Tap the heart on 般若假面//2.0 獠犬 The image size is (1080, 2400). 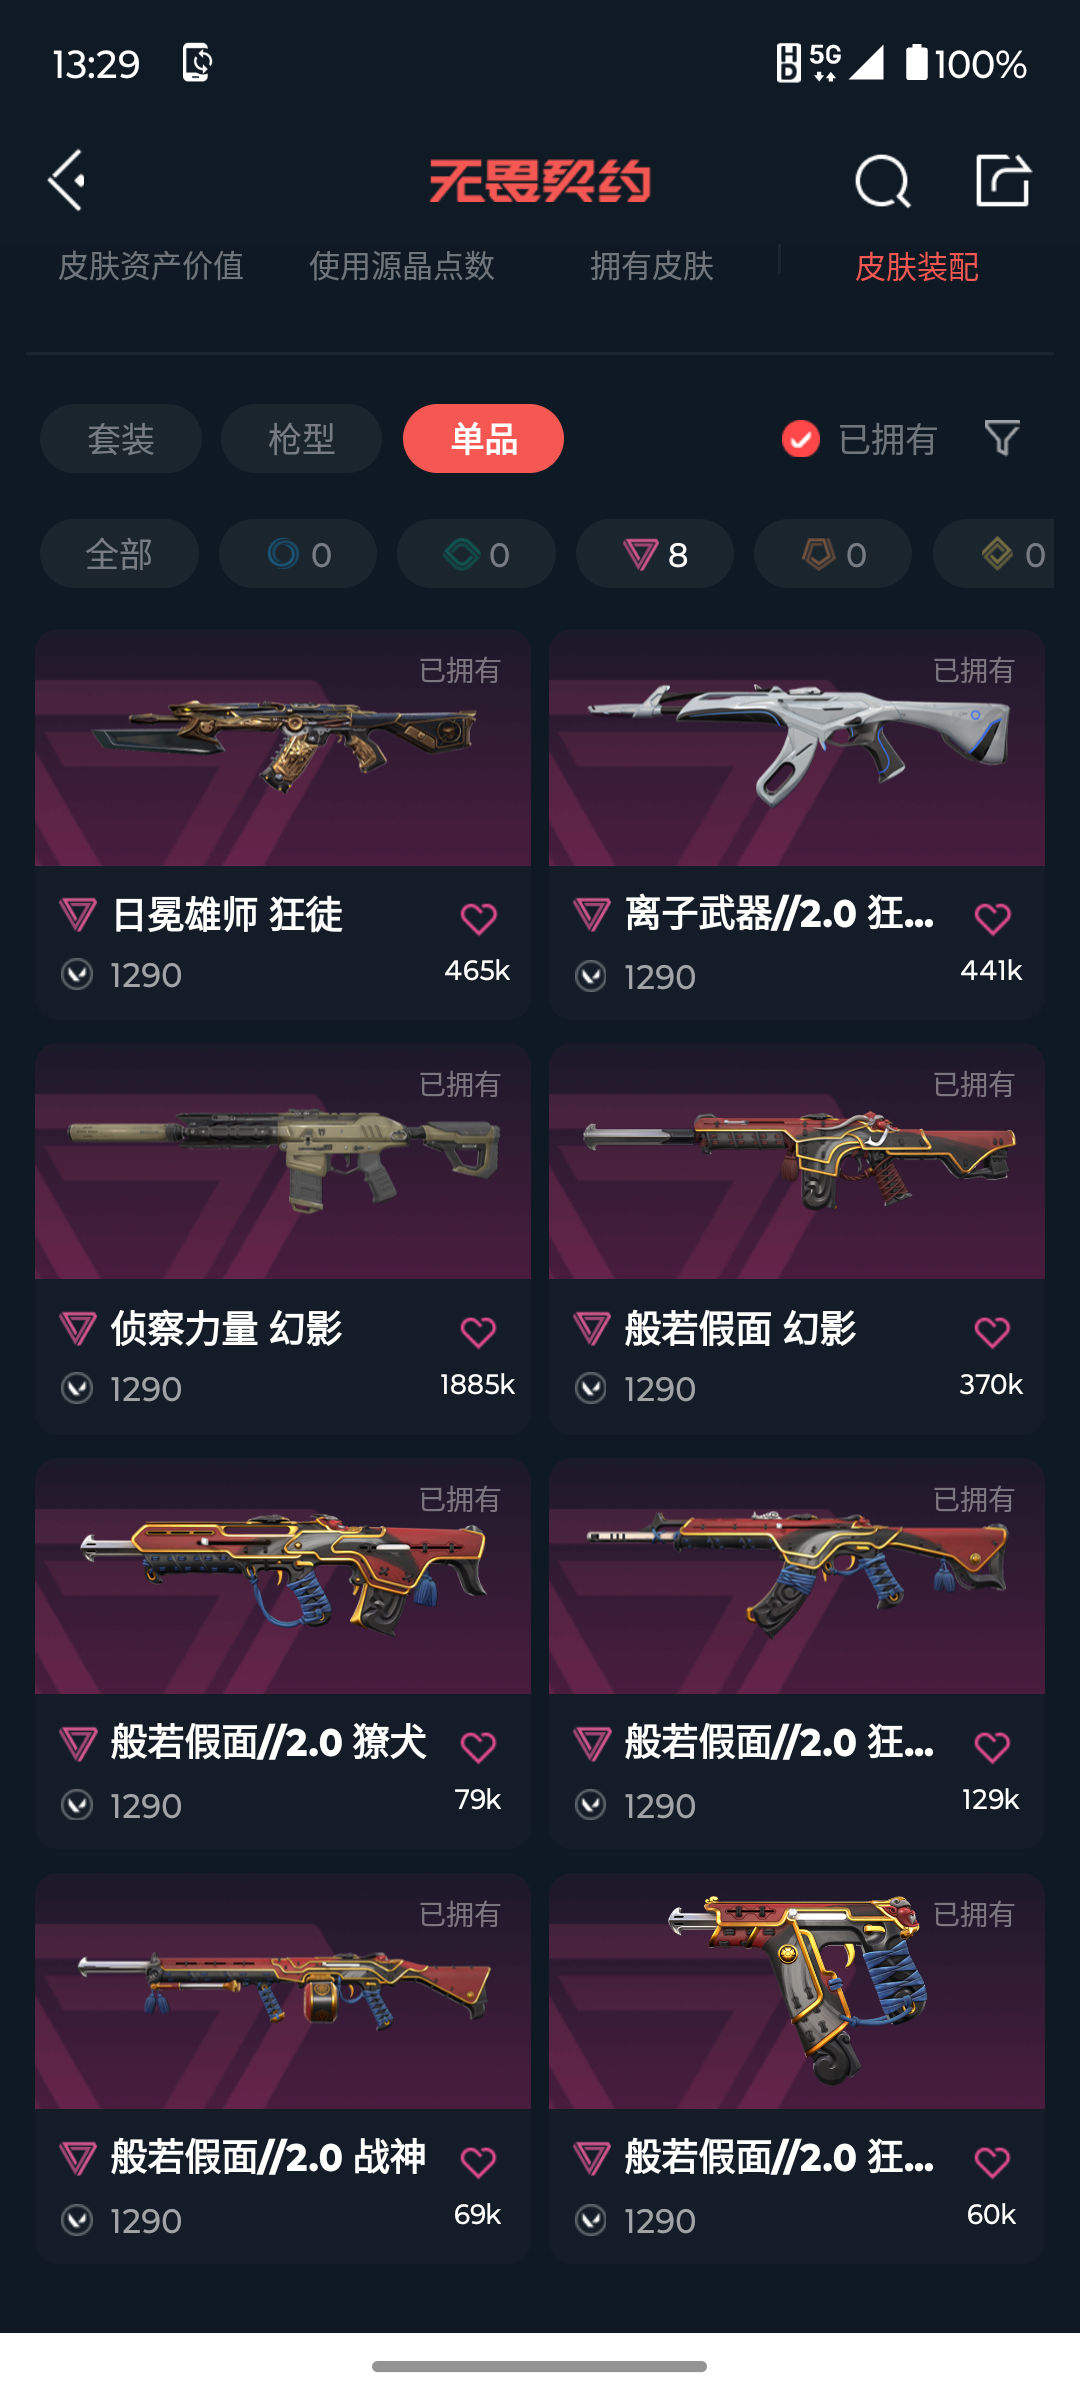point(478,1747)
